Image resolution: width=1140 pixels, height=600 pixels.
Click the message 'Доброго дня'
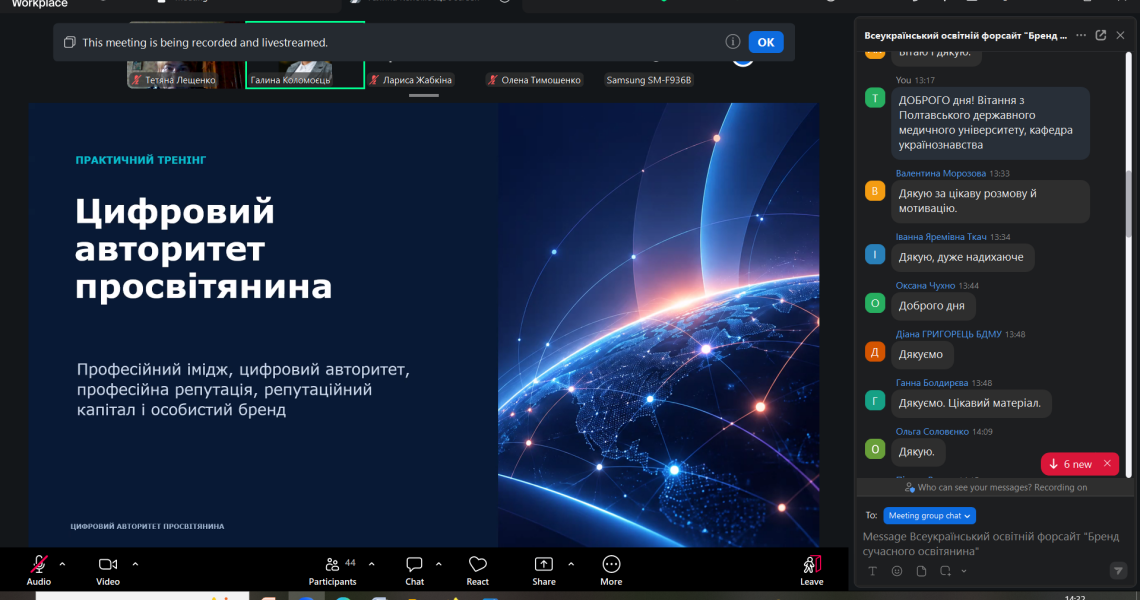[x=932, y=305]
